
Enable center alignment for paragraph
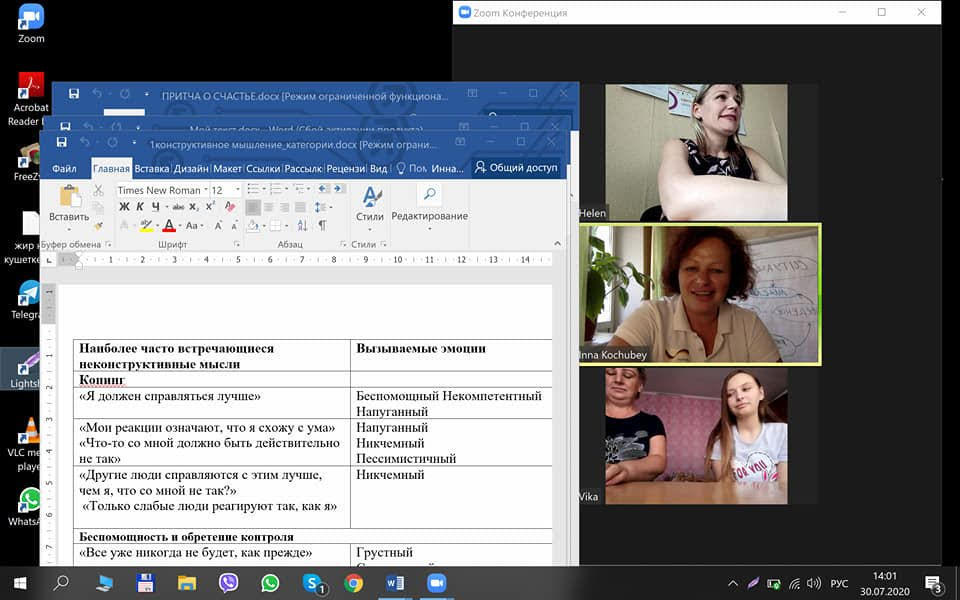pyautogui.click(x=268, y=207)
